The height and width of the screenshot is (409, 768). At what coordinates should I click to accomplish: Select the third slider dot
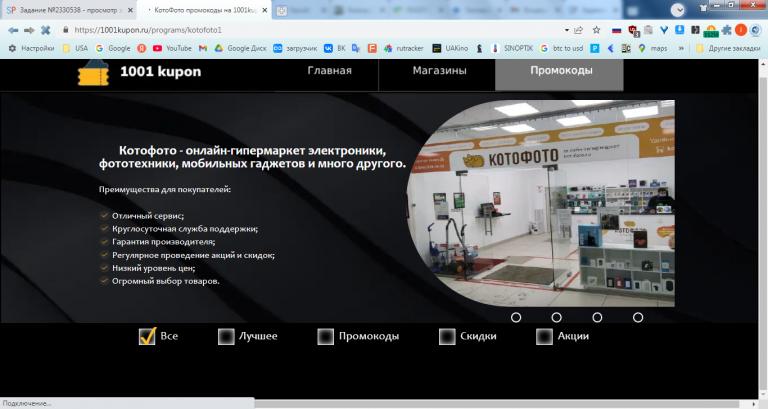[x=597, y=317]
